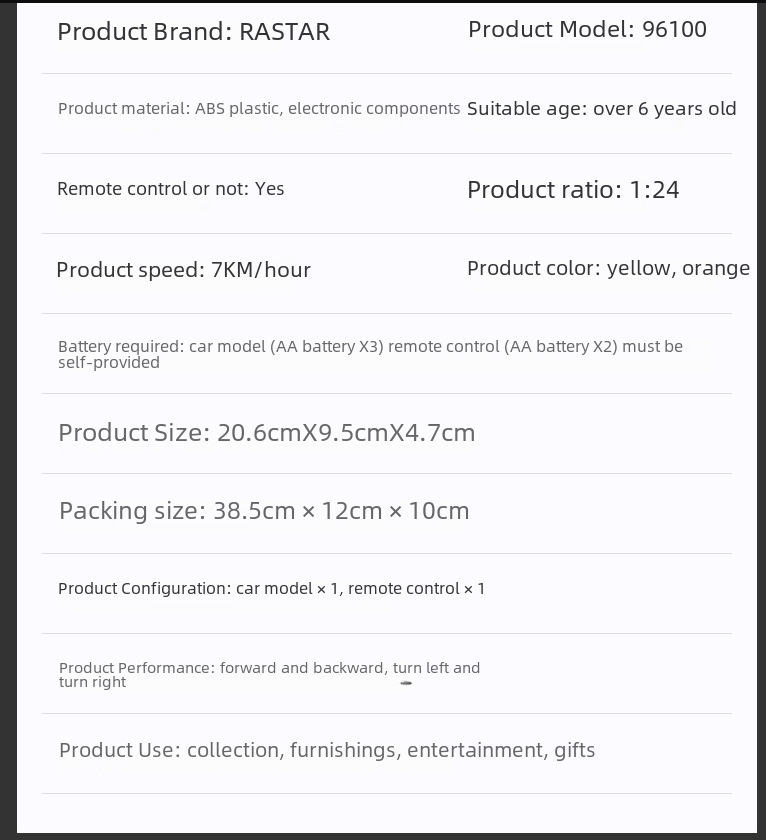
Task: Select the Suitable age specification
Action: coord(601,109)
